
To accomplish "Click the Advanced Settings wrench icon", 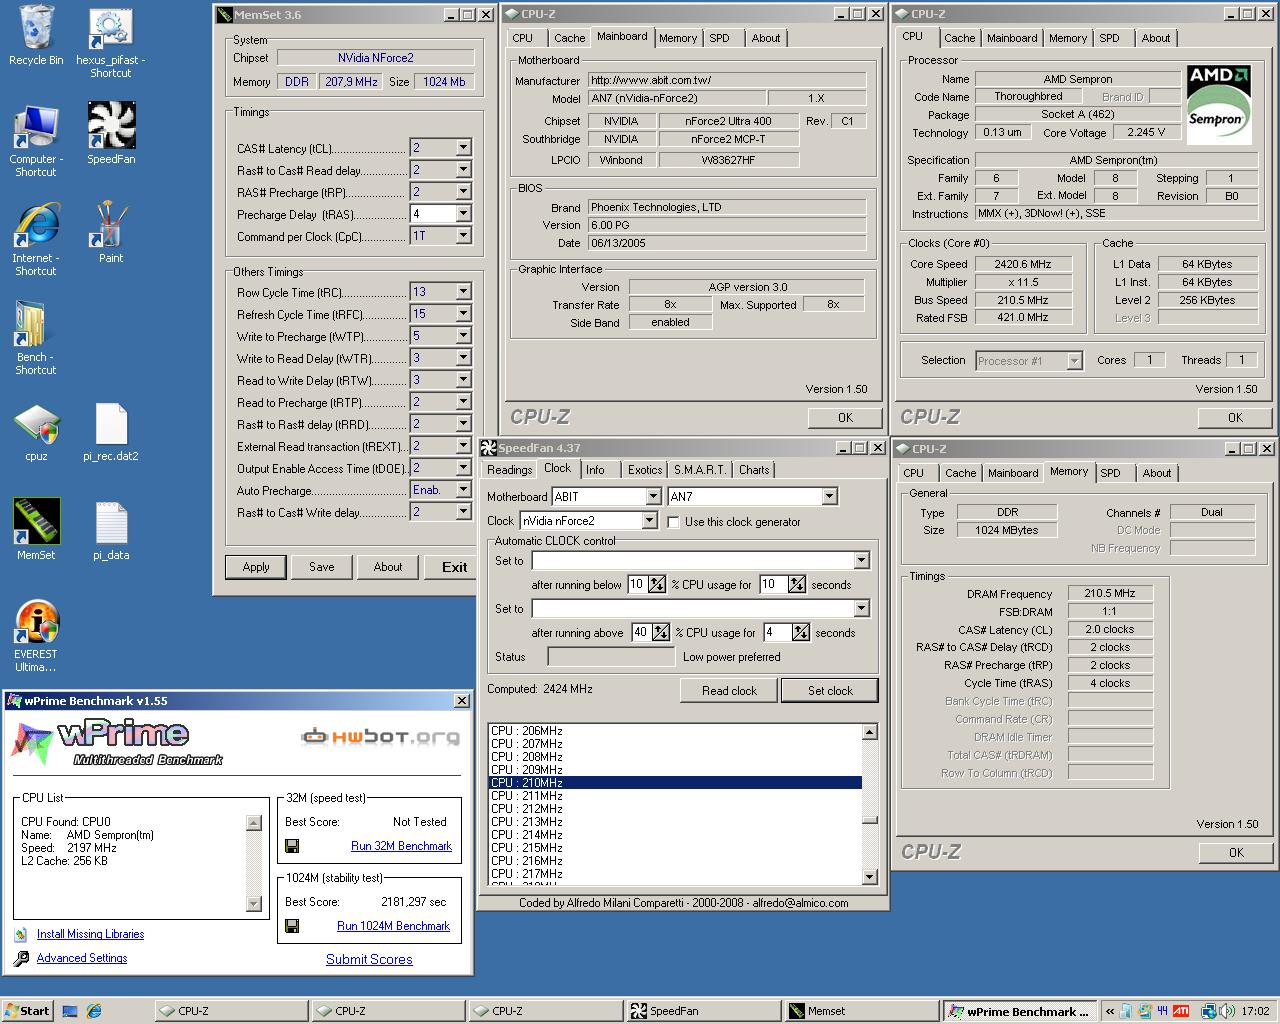I will 21,959.
